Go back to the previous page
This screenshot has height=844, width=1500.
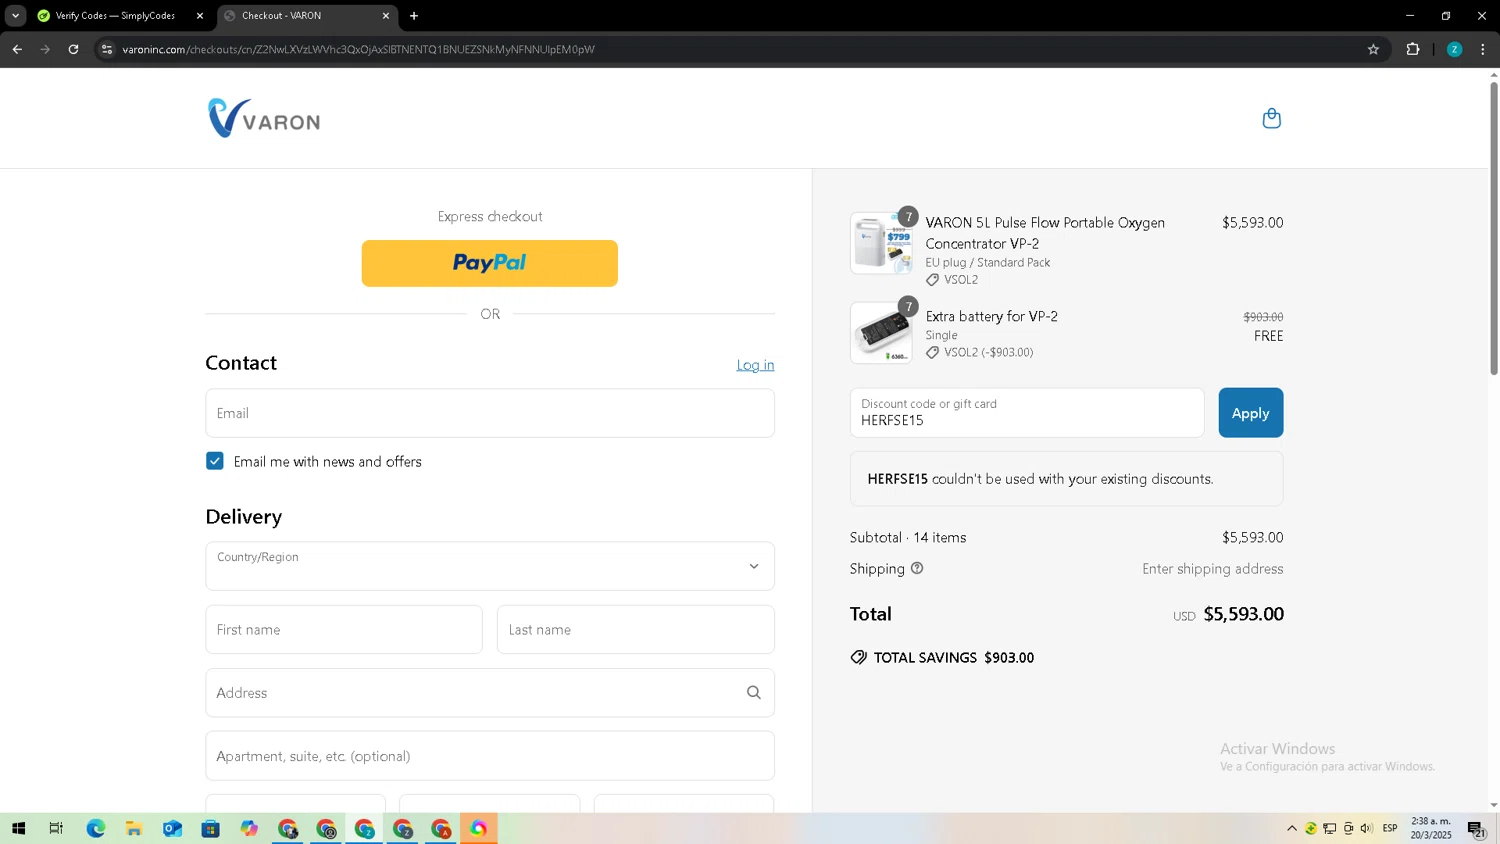click(x=17, y=49)
